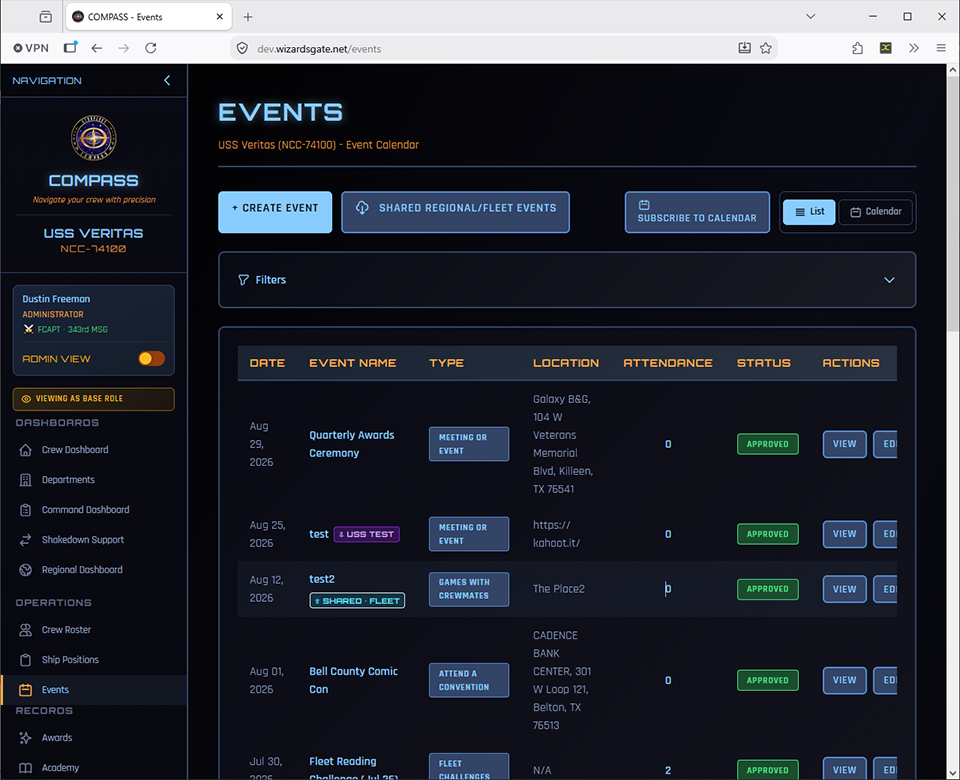Open Awards sparkle icon
The height and width of the screenshot is (780, 960).
(x=25, y=738)
